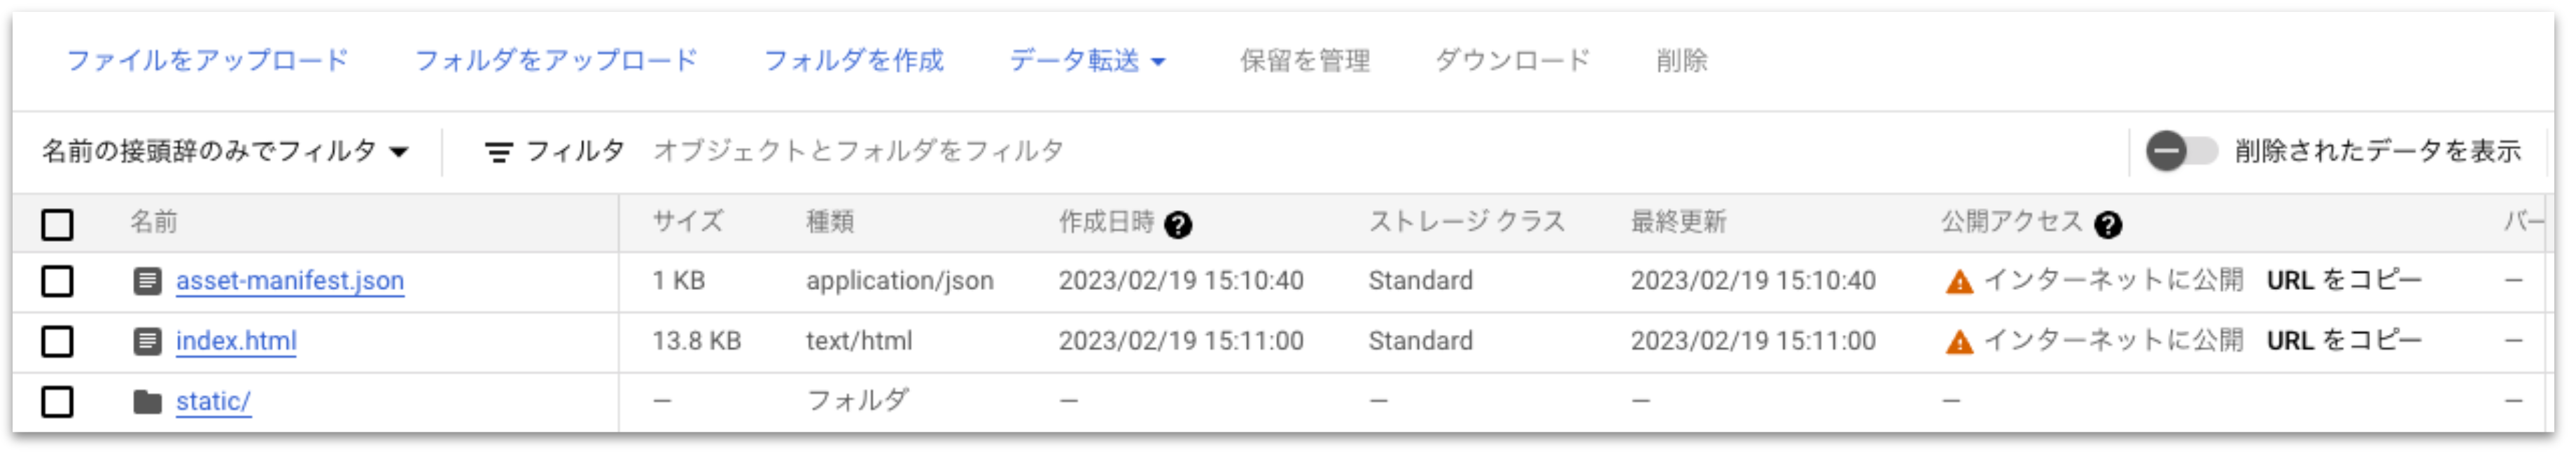Click フォルダを作成 in the toolbar
Screen dimensions: 2576x454
coord(853,61)
